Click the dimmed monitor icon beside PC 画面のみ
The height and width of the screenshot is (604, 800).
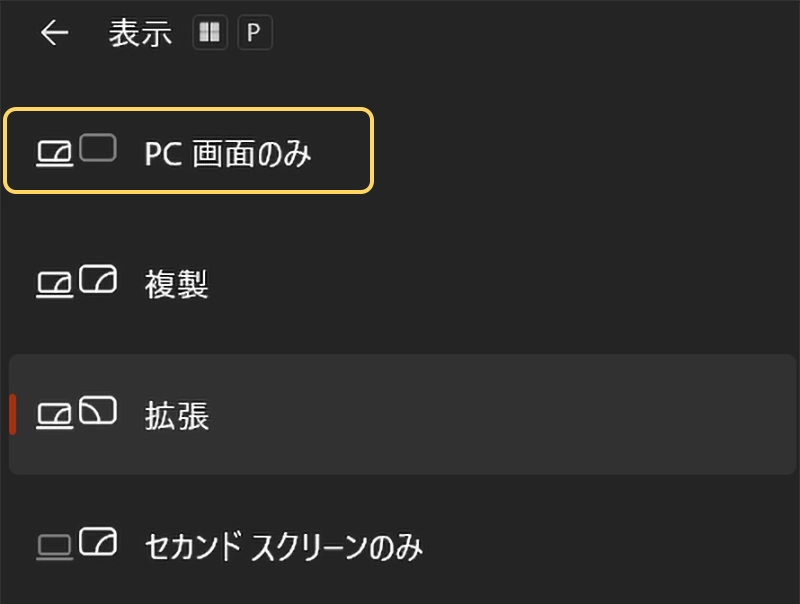point(98,148)
